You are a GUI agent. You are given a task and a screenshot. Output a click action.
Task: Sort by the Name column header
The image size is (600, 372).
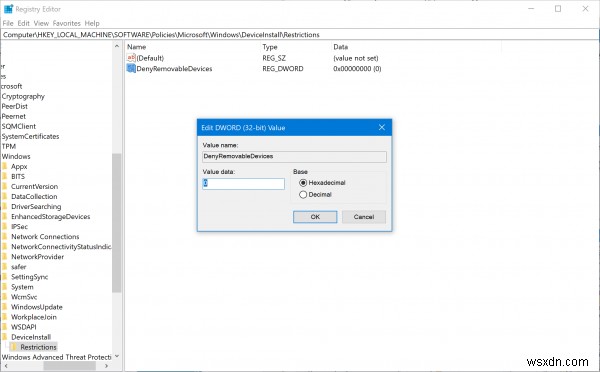(x=137, y=47)
